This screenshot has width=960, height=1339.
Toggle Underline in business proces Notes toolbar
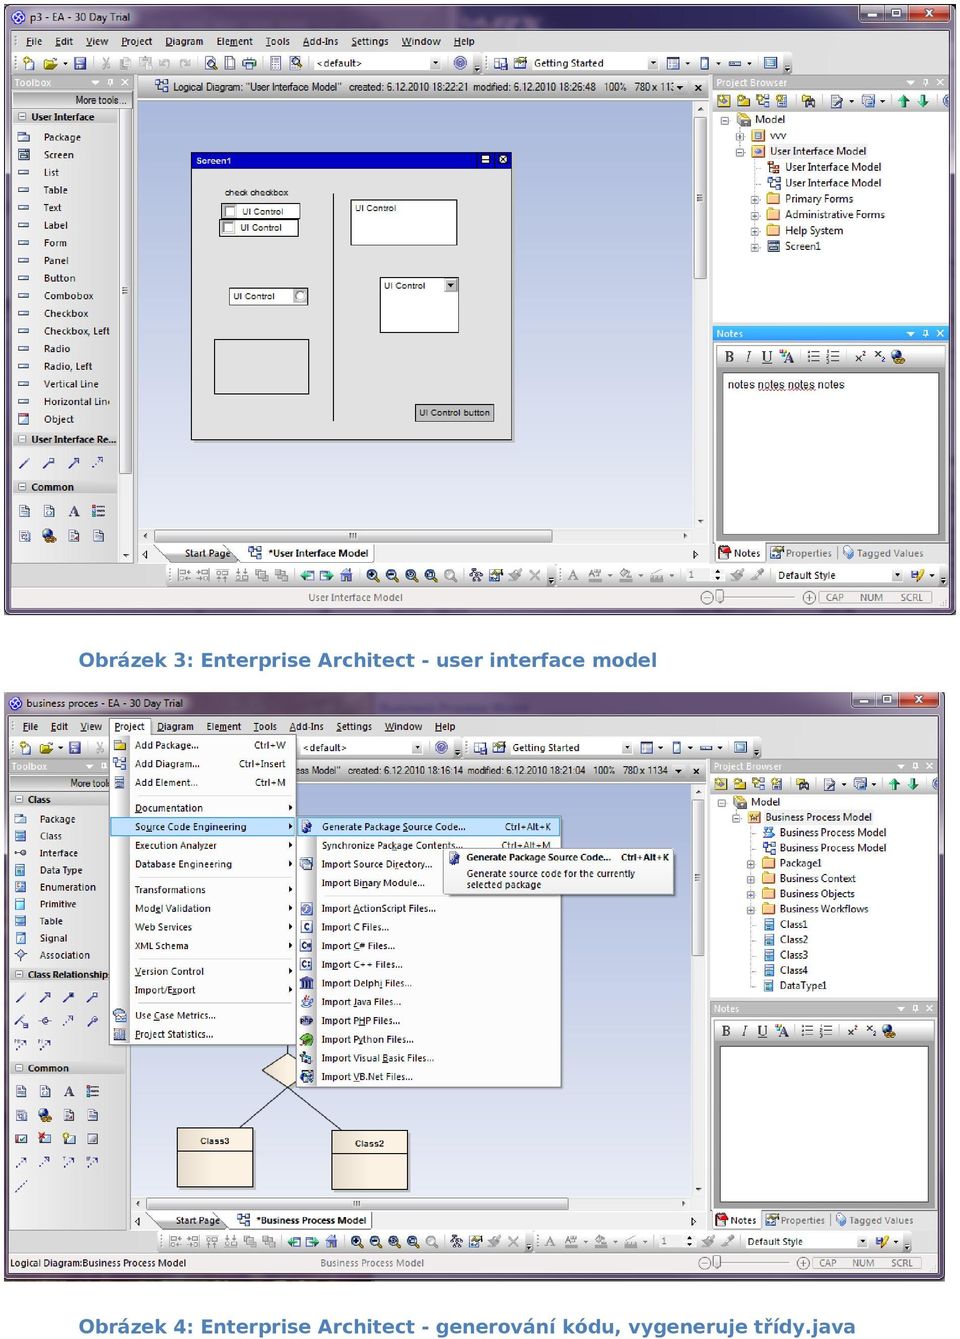pos(762,1031)
